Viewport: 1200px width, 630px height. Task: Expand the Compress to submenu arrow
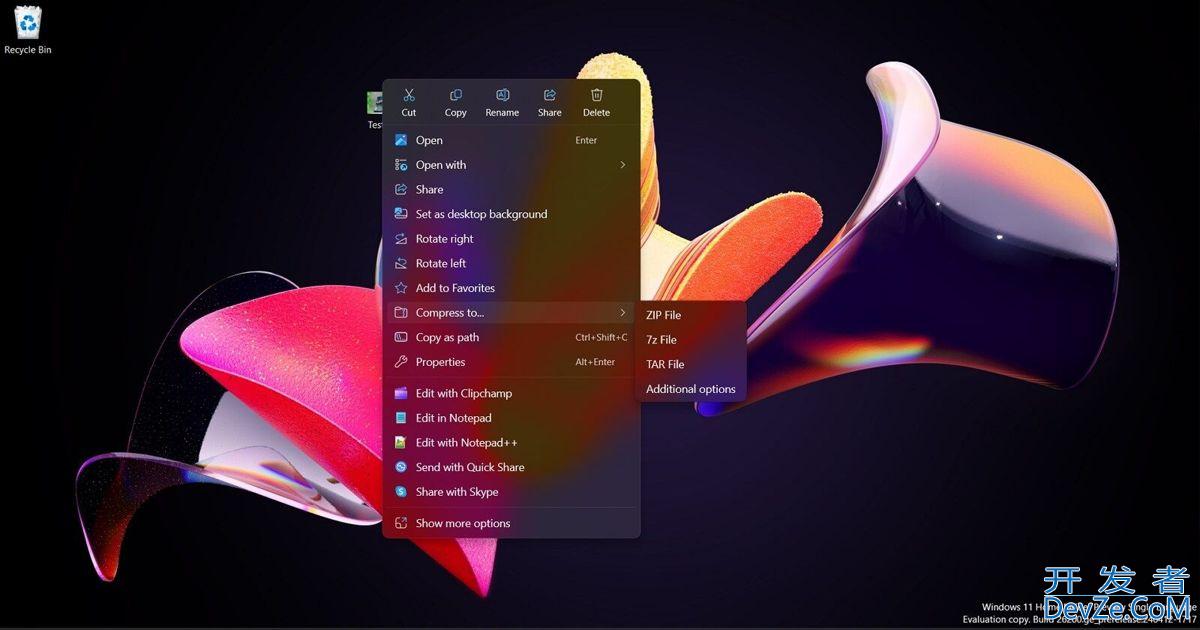pos(622,313)
